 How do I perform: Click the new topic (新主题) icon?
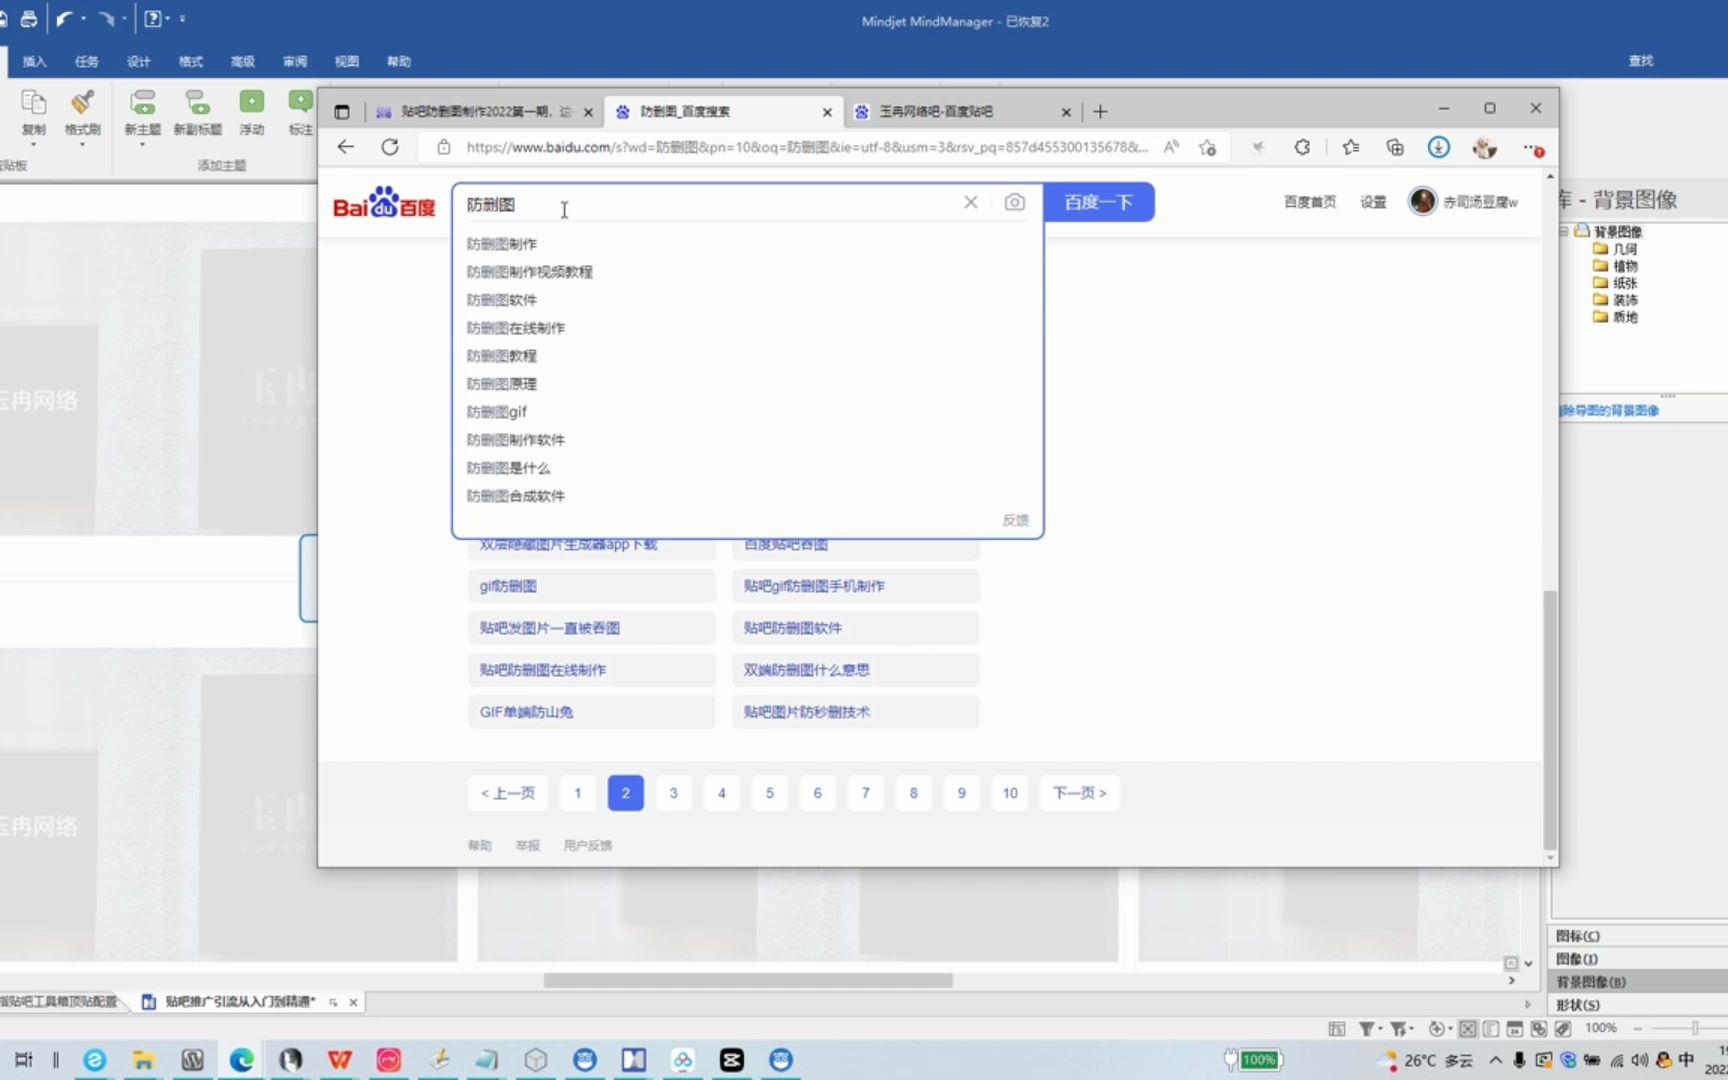[x=142, y=102]
